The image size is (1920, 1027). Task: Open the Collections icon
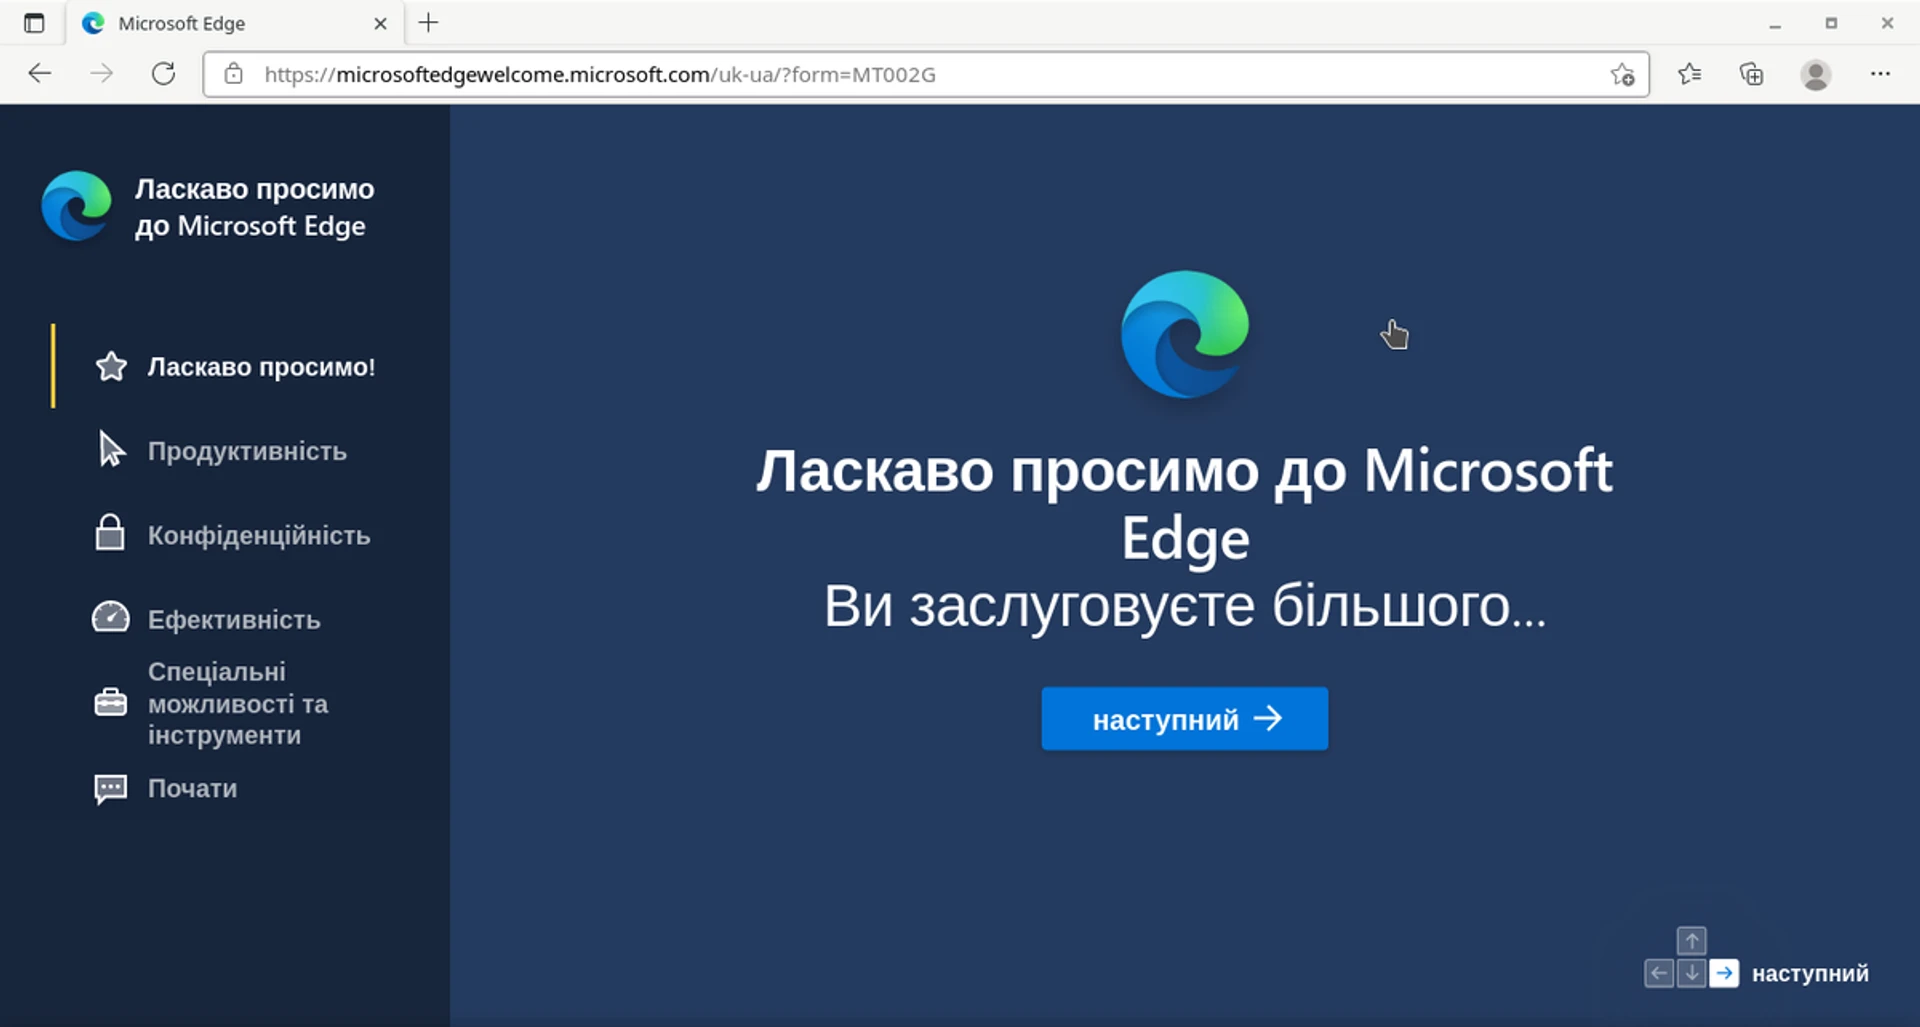coord(1751,73)
